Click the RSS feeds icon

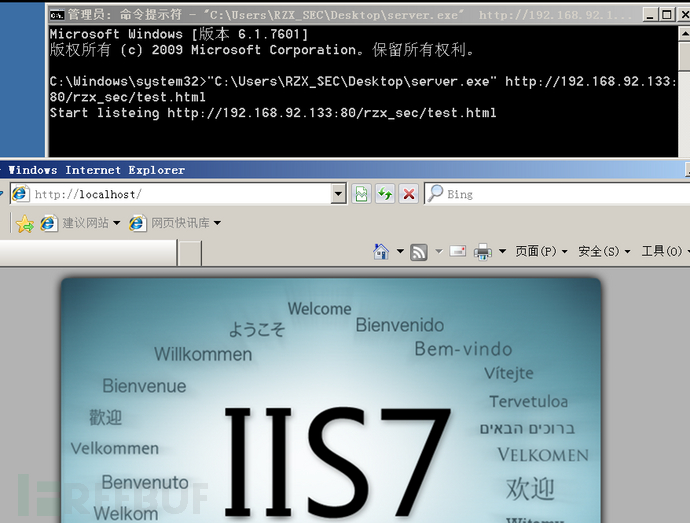(418, 252)
